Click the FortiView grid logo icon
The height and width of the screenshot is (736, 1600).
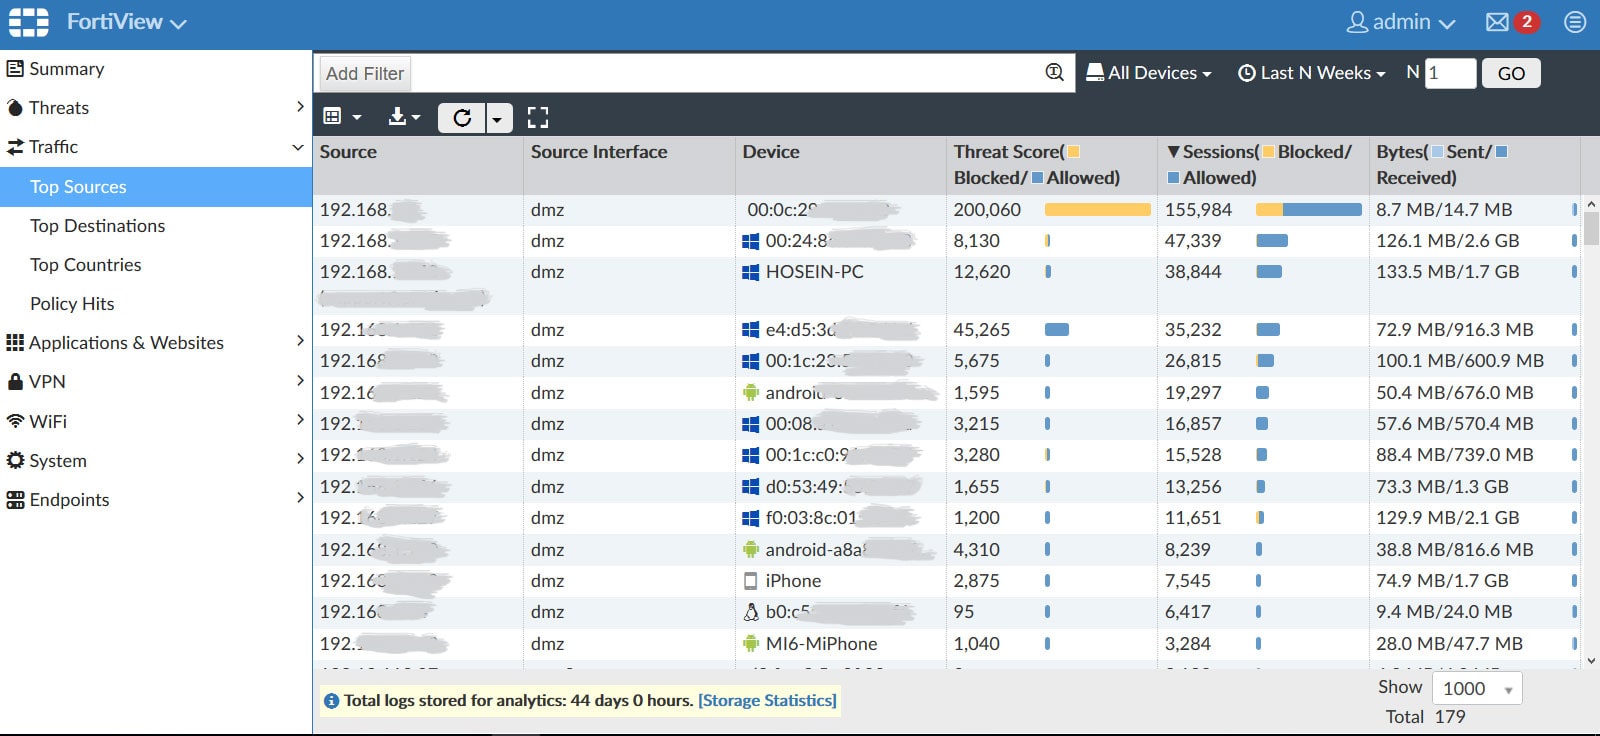[28, 22]
